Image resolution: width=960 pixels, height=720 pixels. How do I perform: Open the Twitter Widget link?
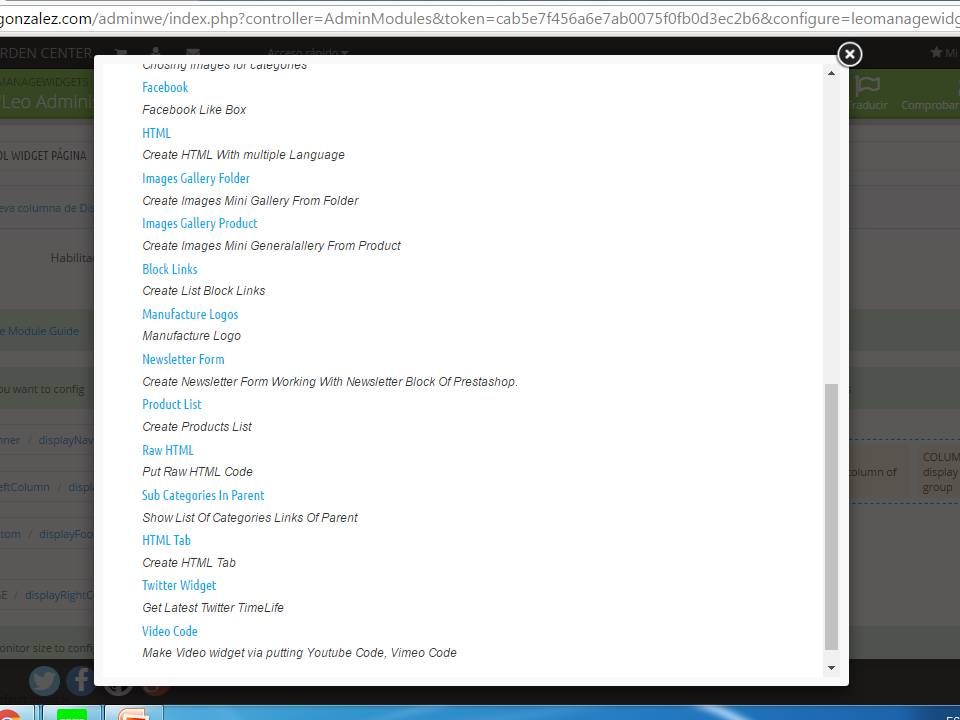(179, 585)
